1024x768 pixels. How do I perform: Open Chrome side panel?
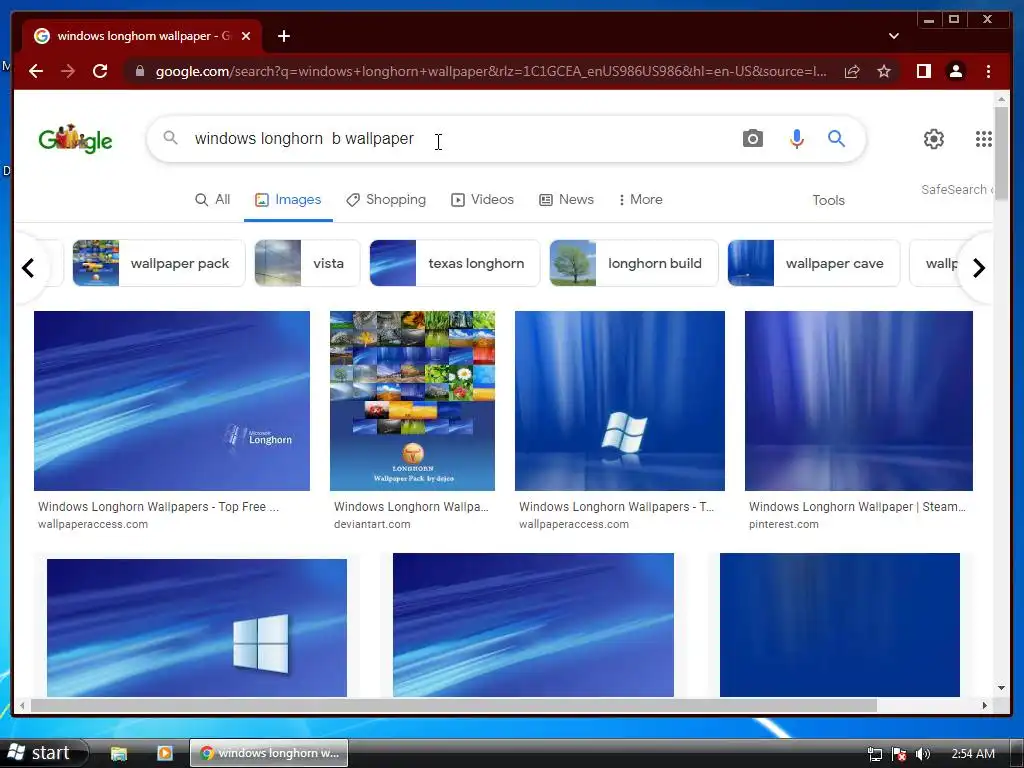[x=923, y=71]
